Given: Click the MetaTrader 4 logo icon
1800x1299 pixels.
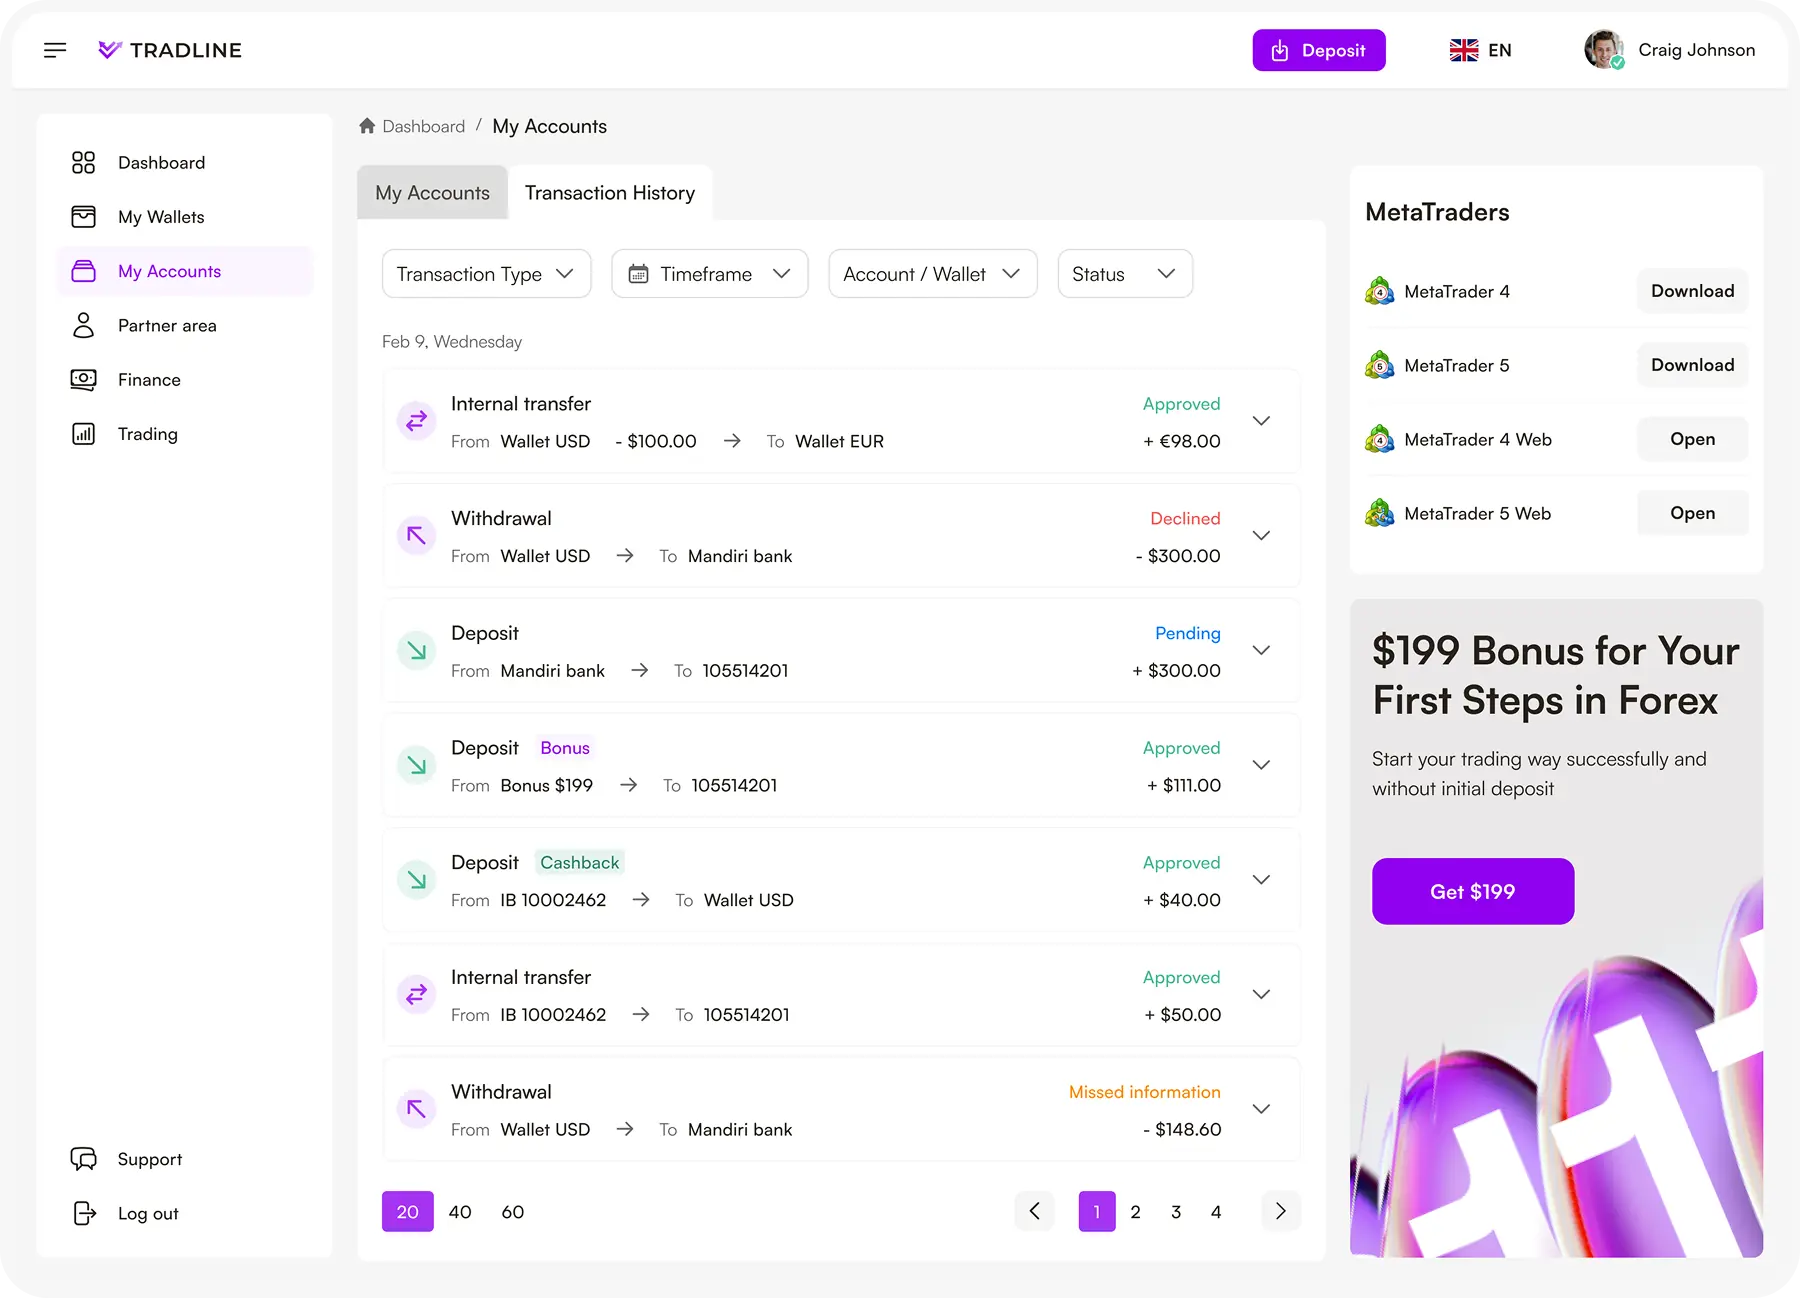Looking at the screenshot, I should coord(1380,291).
